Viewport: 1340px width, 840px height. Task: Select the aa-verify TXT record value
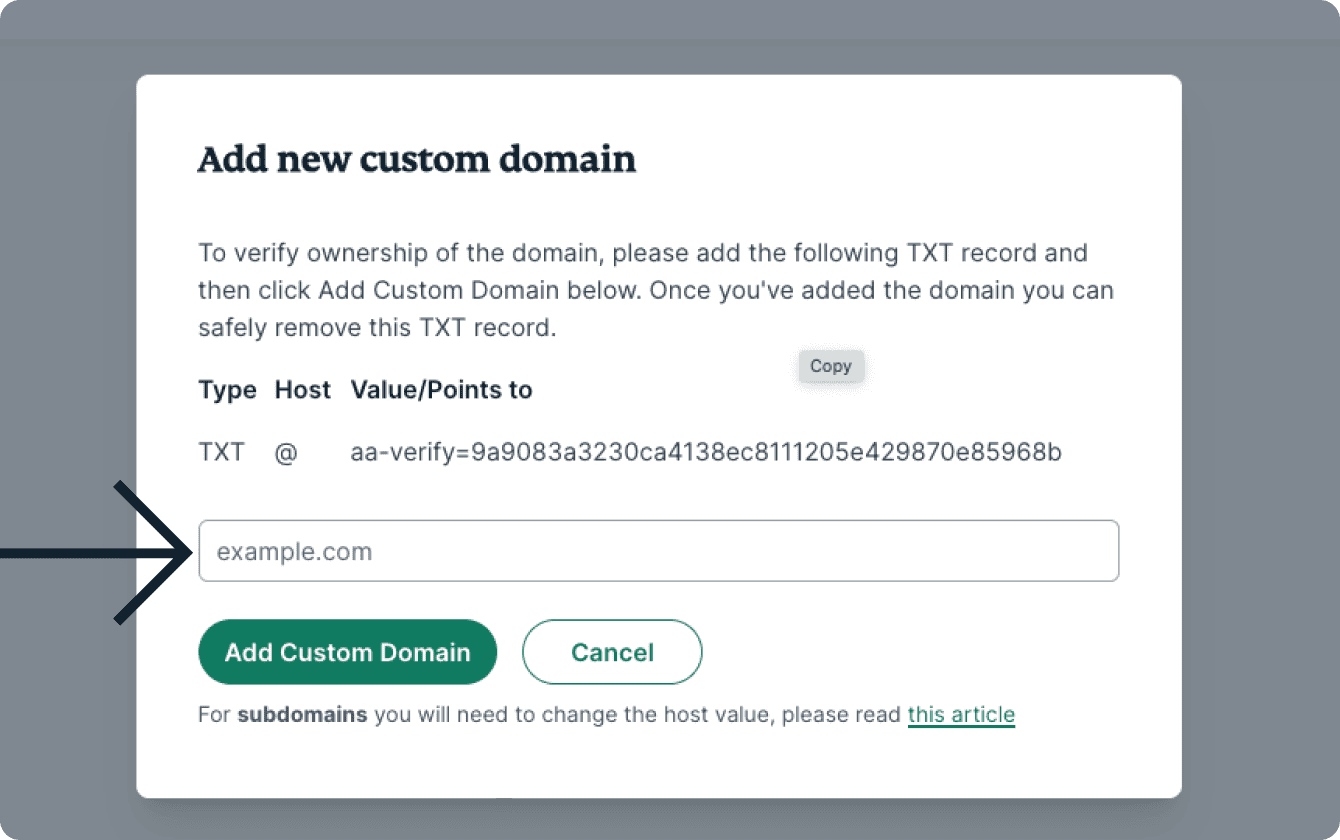[705, 453]
